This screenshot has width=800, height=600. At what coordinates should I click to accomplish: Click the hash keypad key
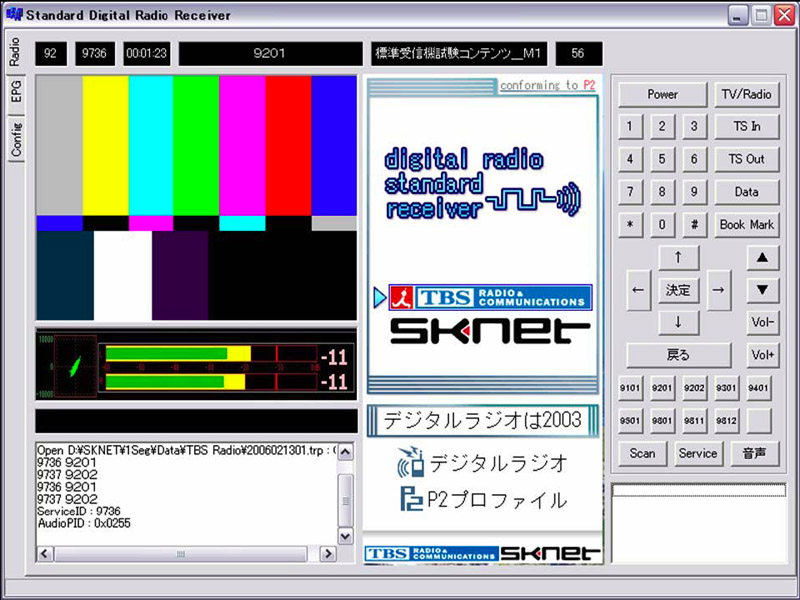pos(694,224)
